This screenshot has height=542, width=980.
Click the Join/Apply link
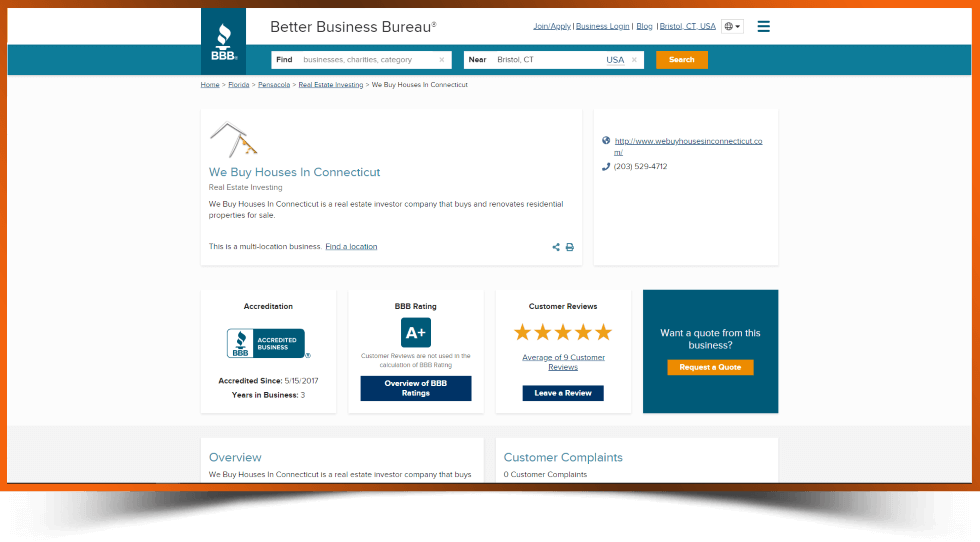(552, 26)
